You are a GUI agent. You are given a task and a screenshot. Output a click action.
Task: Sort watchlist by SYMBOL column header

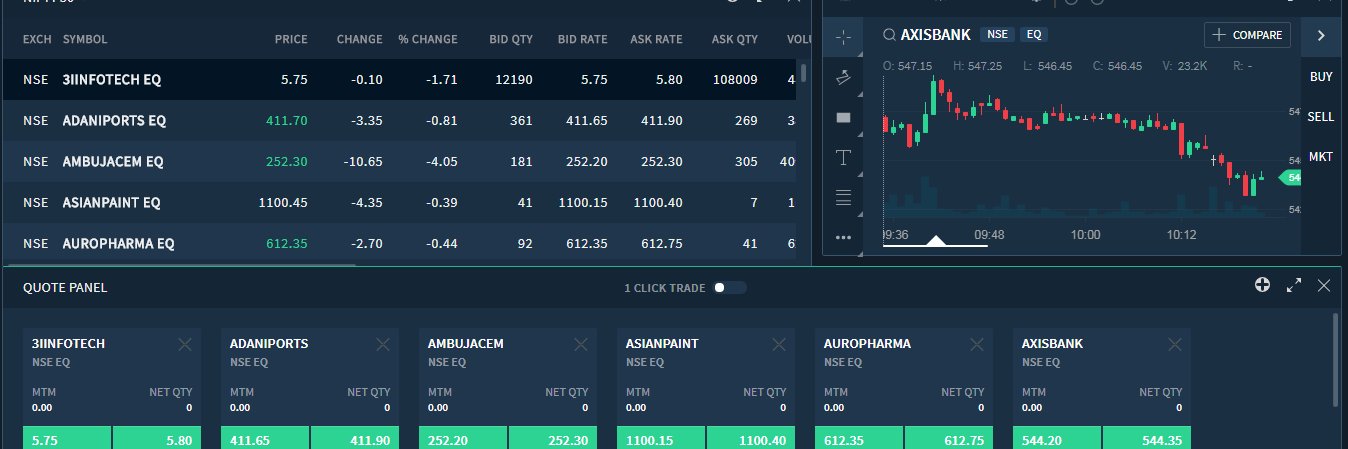pyautogui.click(x=85, y=40)
